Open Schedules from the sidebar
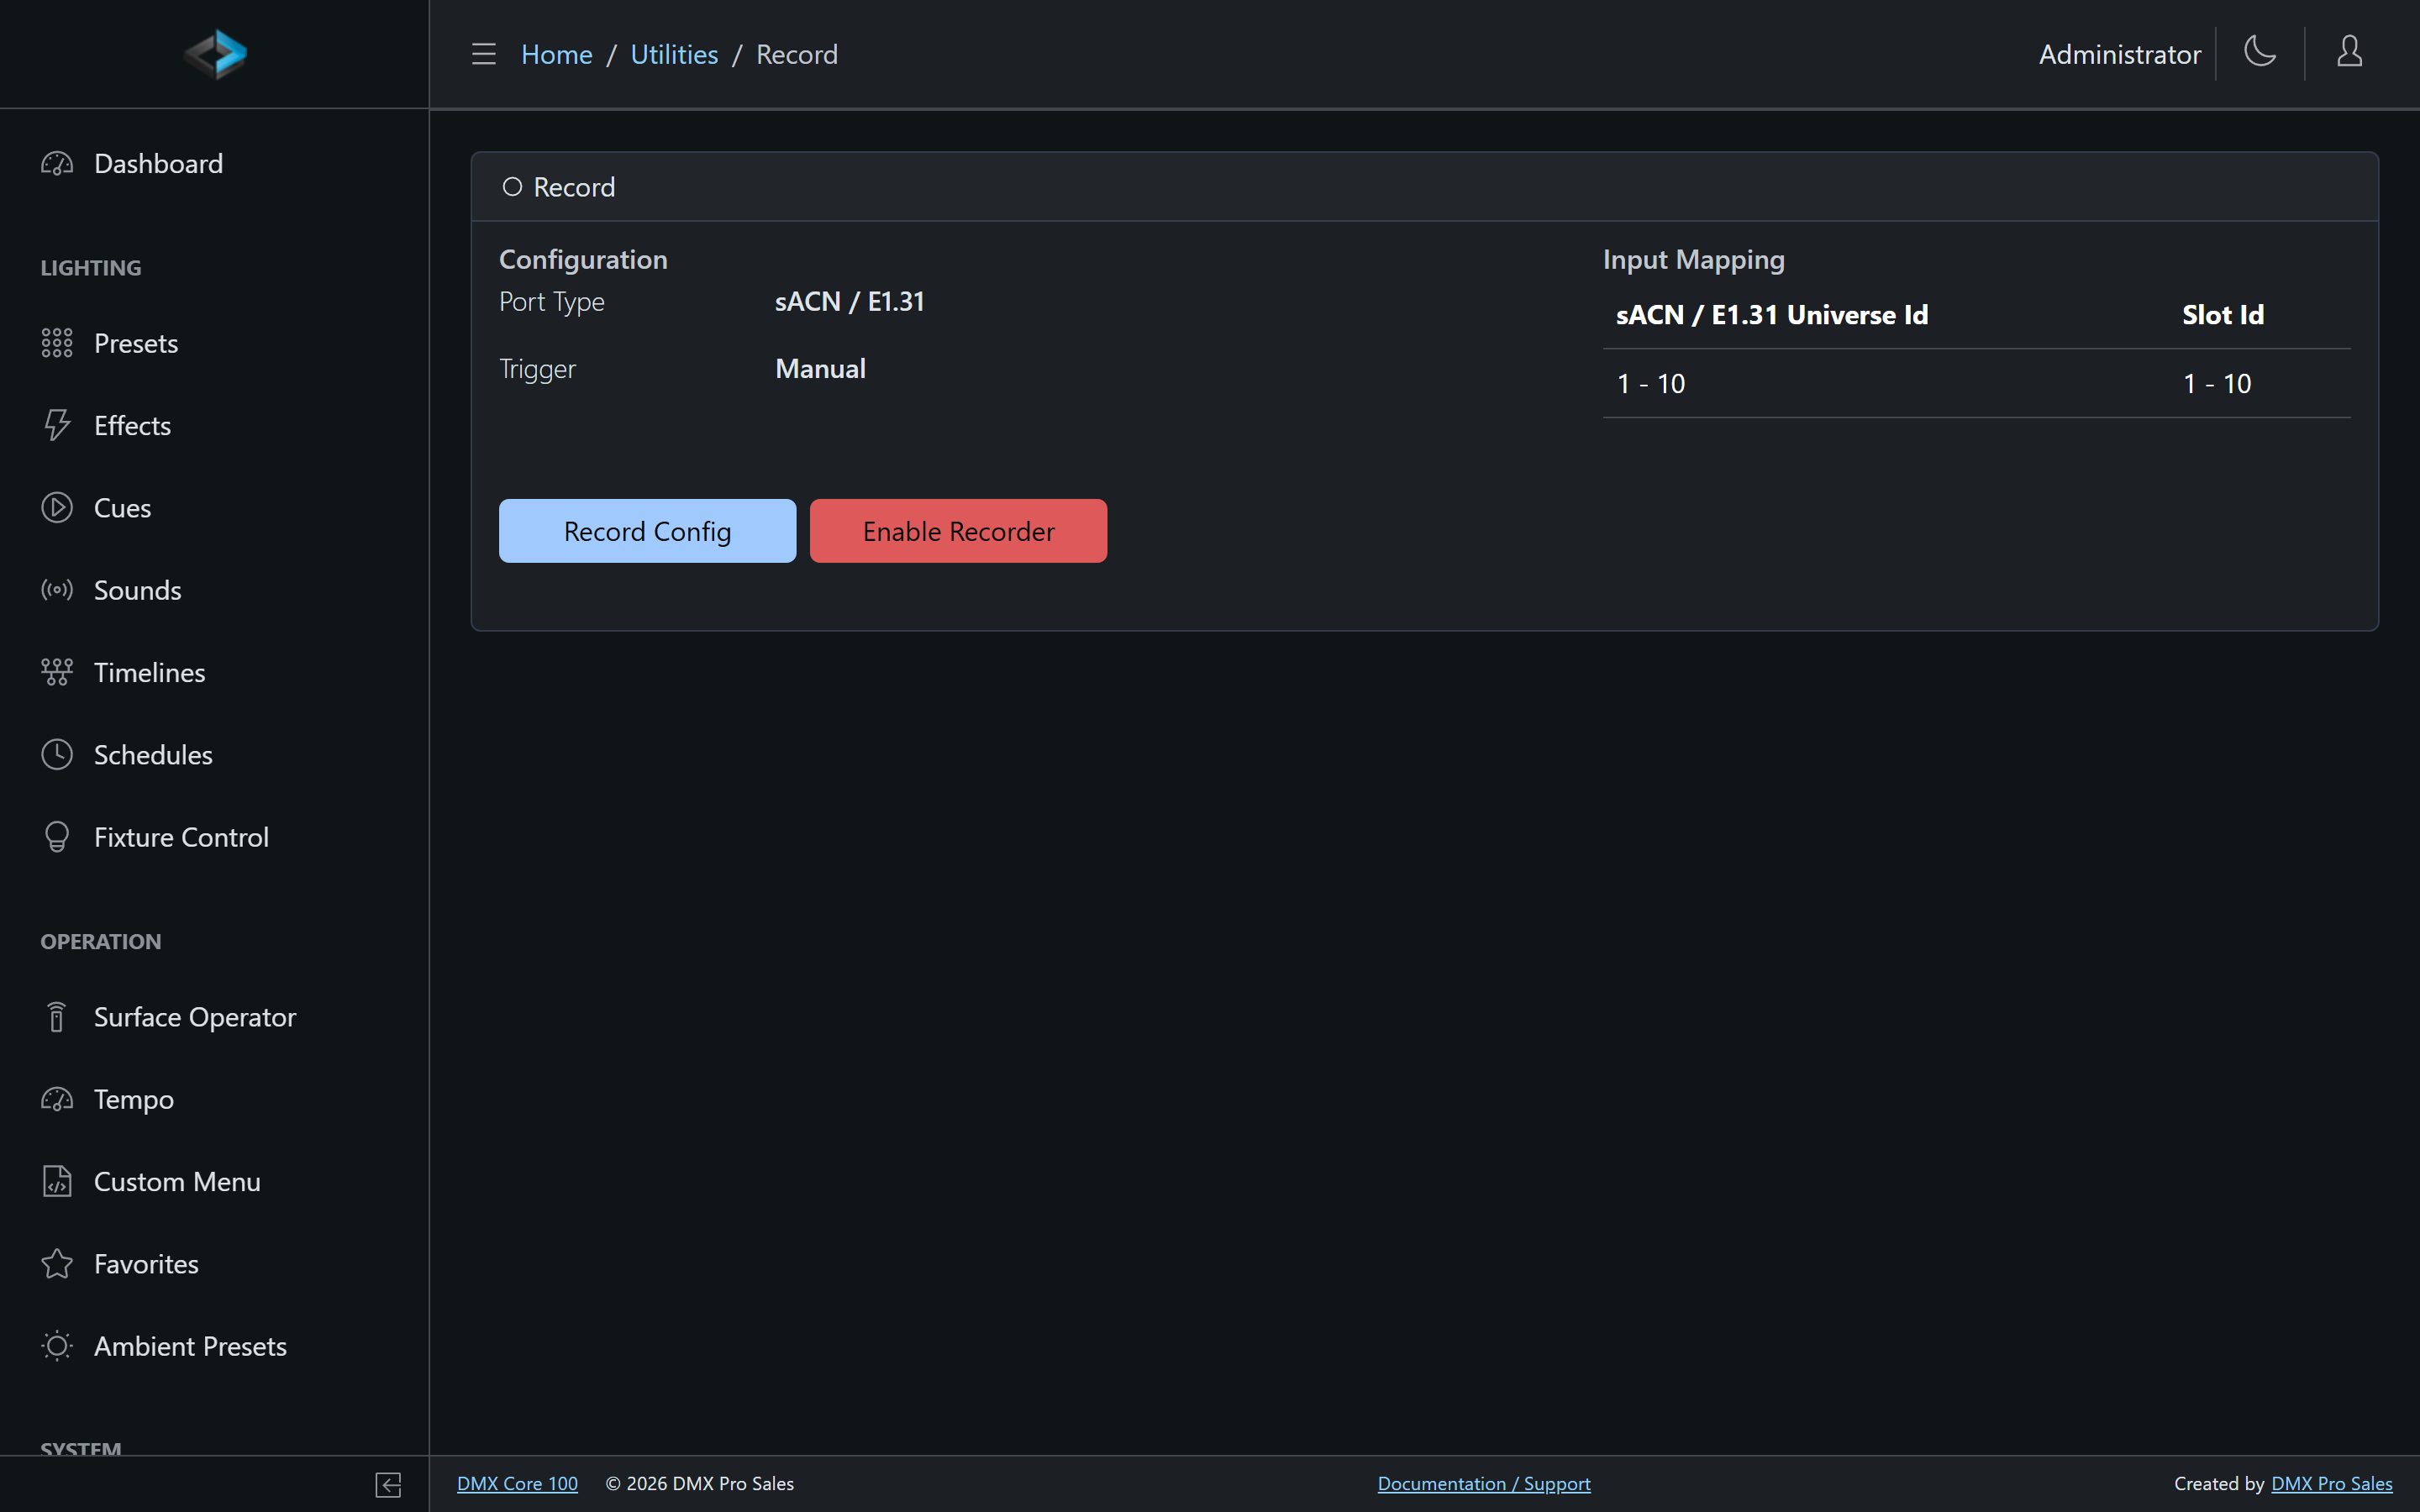The image size is (2420, 1512). [214, 755]
